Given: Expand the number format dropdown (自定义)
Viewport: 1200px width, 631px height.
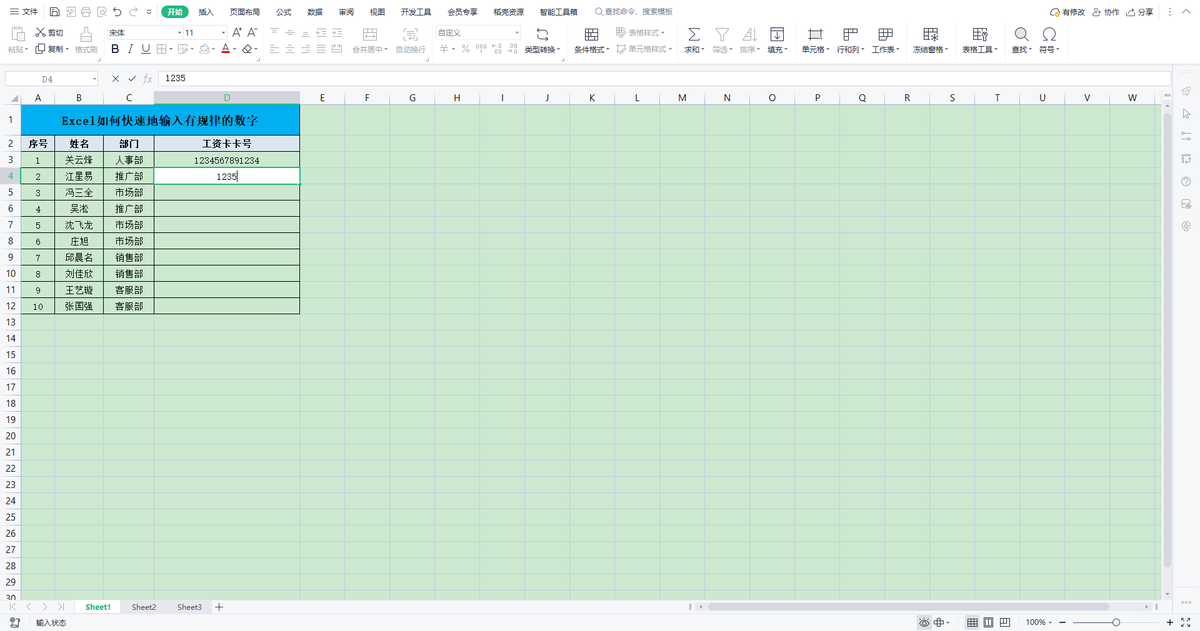Looking at the screenshot, I should pyautogui.click(x=517, y=33).
